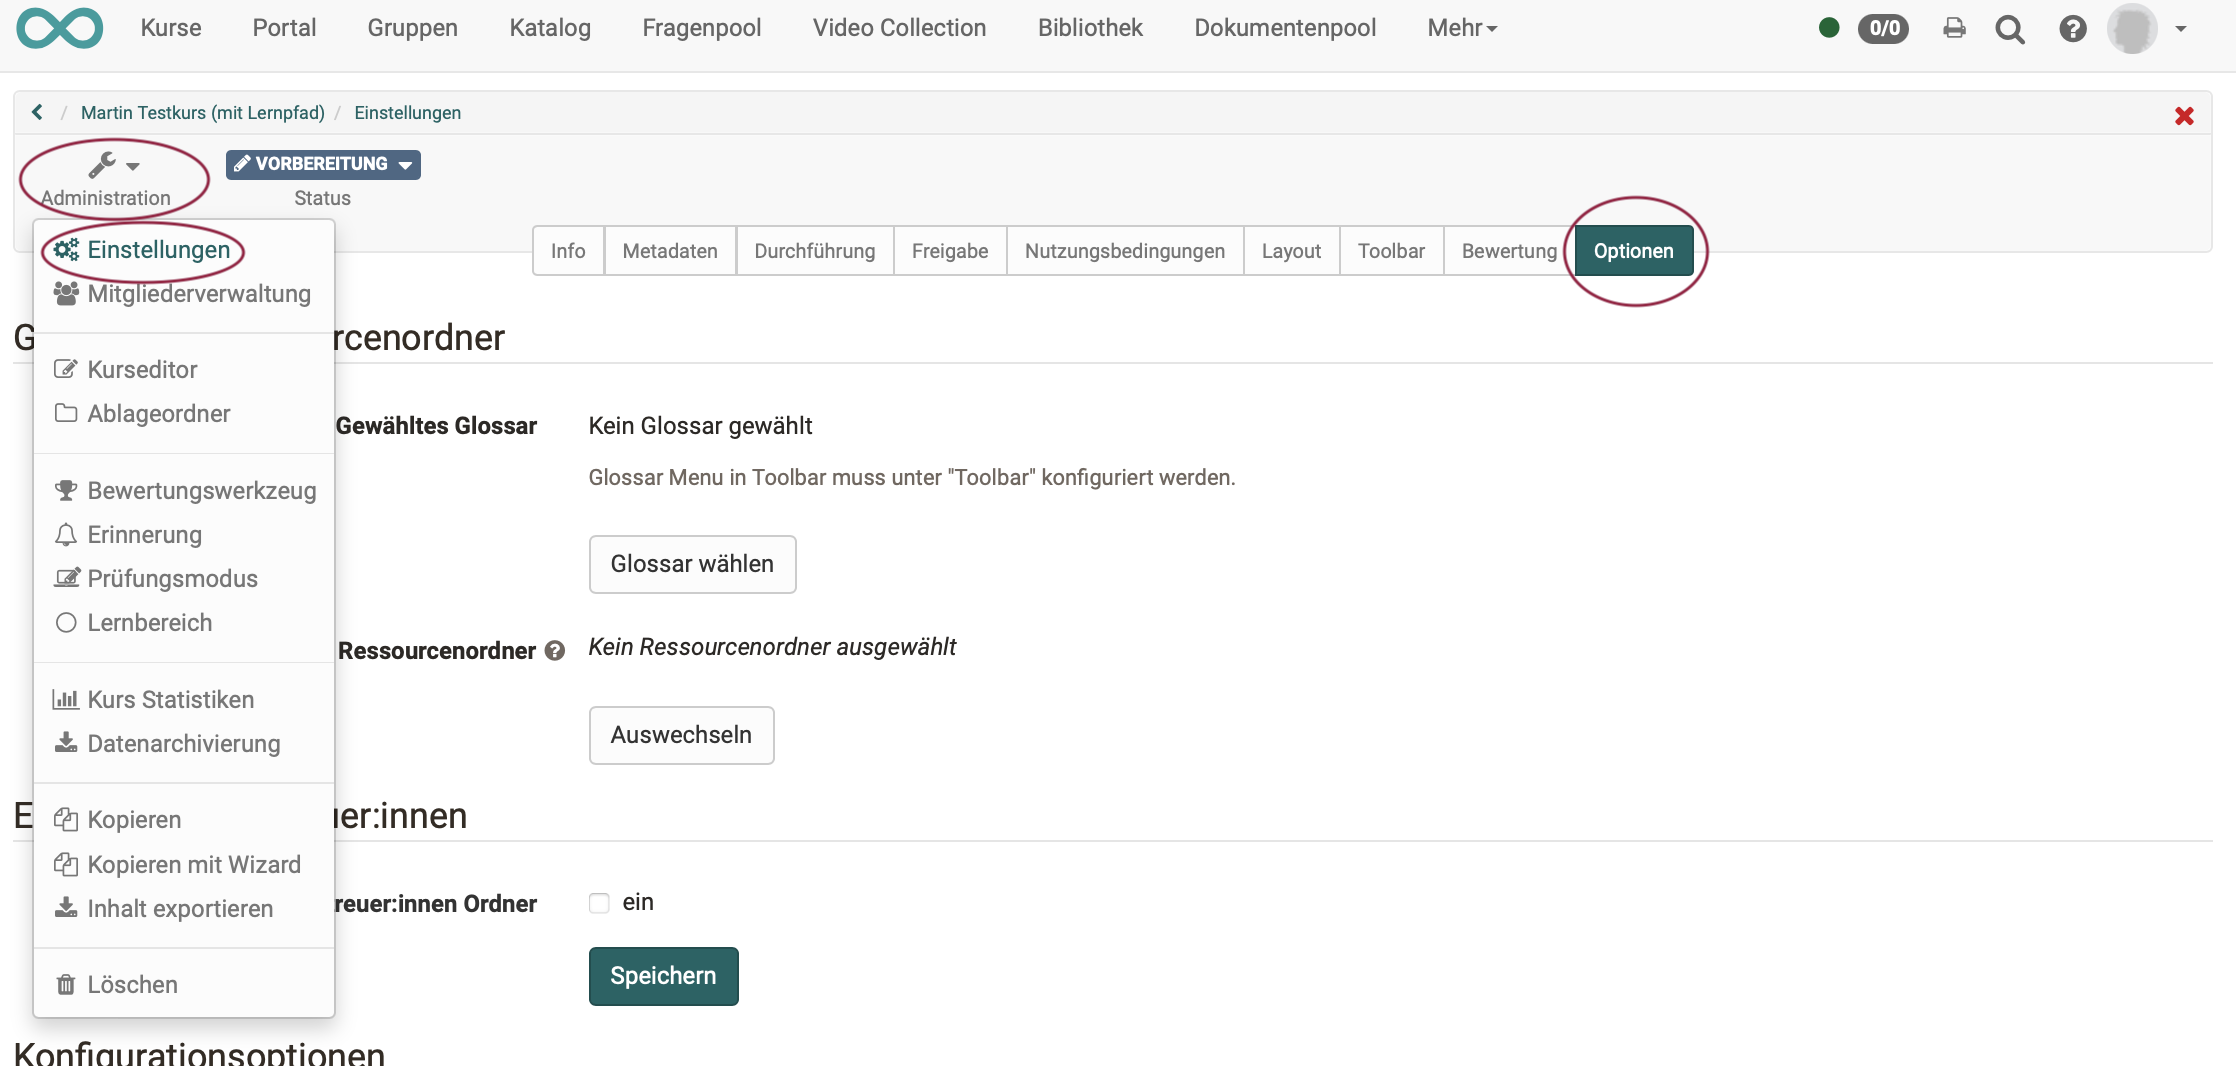Image resolution: width=2236 pixels, height=1066 pixels.
Task: Switch to the Toolbar settings tab
Action: pyautogui.click(x=1390, y=251)
